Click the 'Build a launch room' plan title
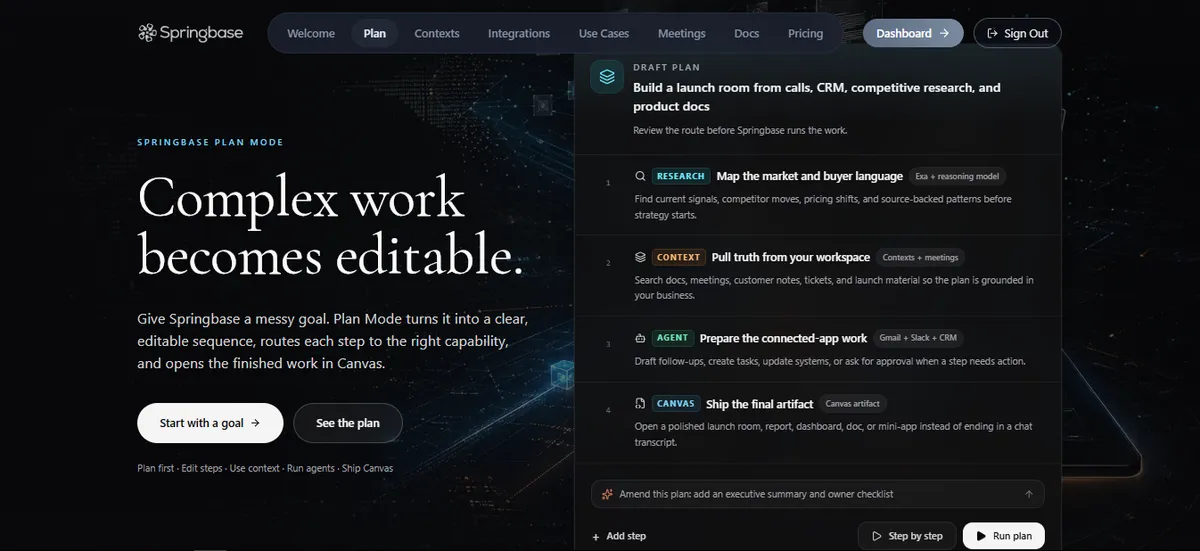This screenshot has height=551, width=1200. [817, 97]
